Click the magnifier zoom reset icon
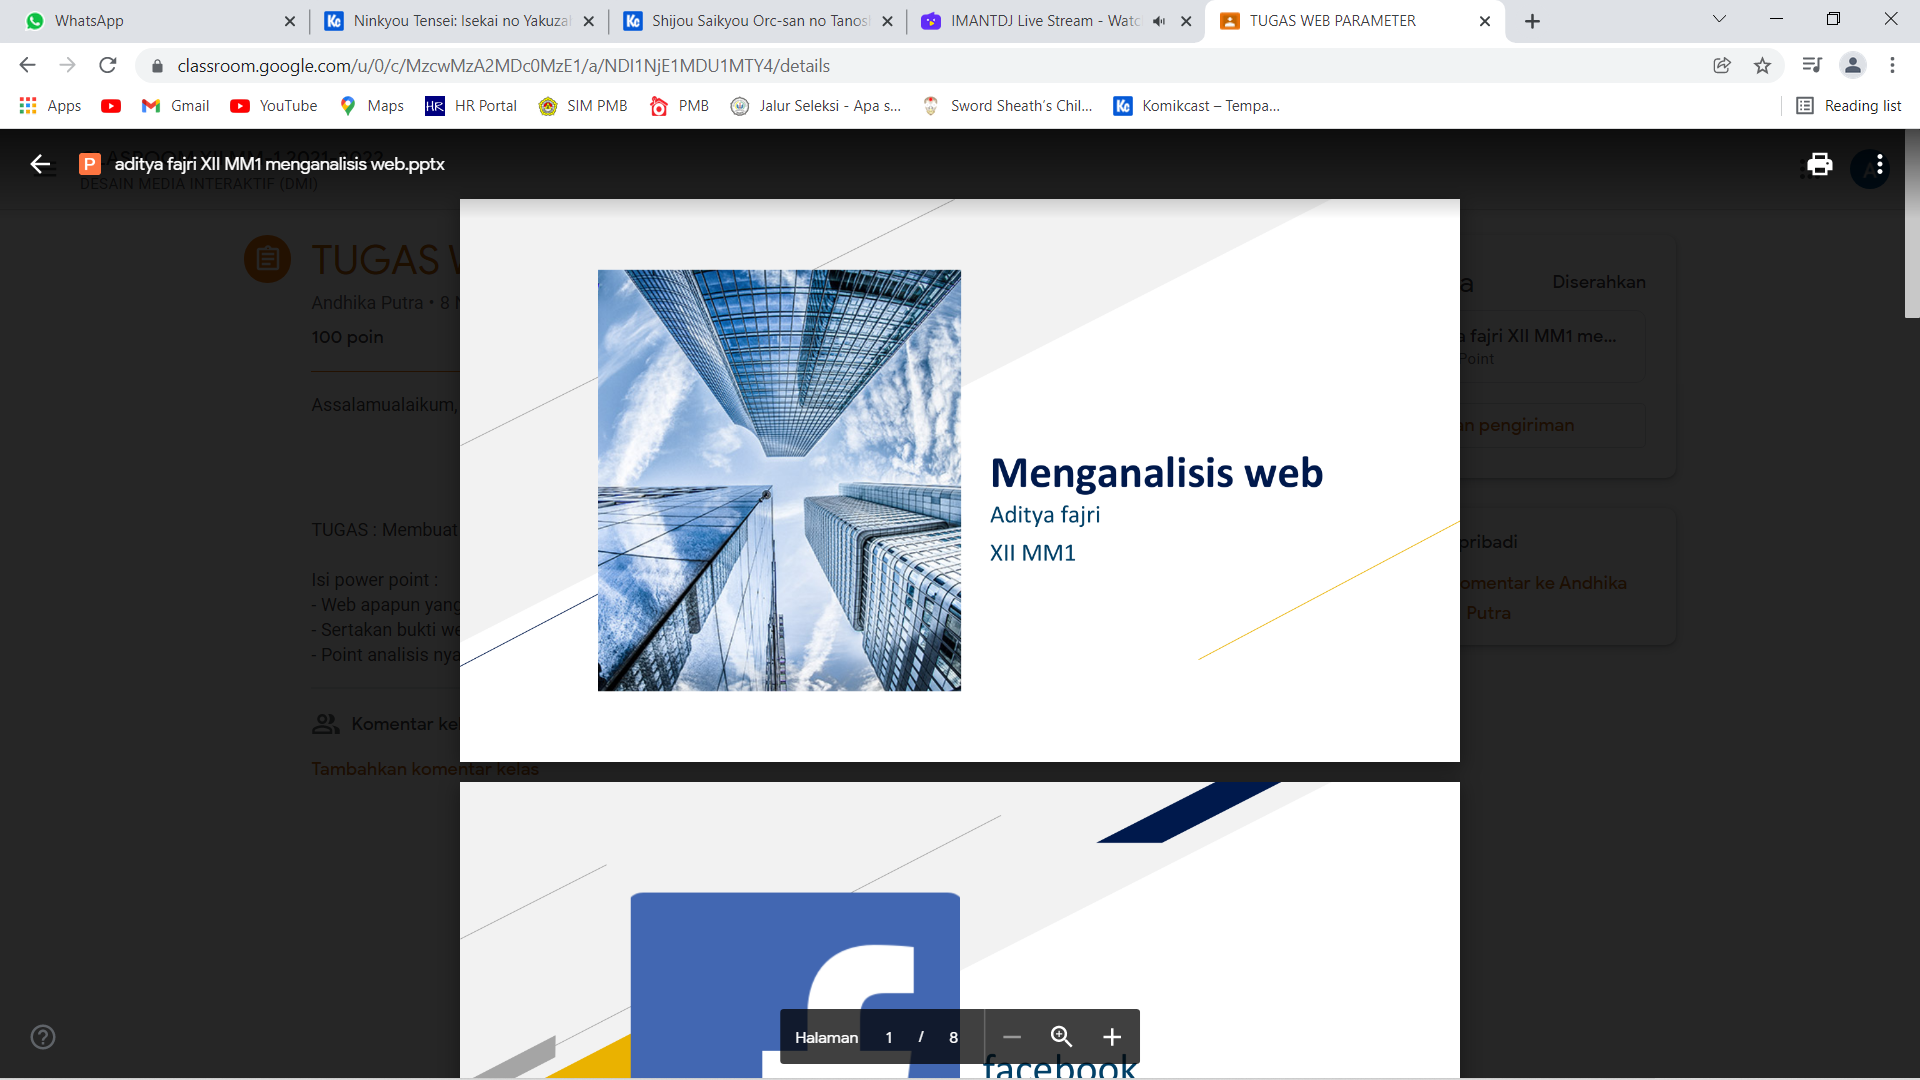 tap(1061, 1037)
